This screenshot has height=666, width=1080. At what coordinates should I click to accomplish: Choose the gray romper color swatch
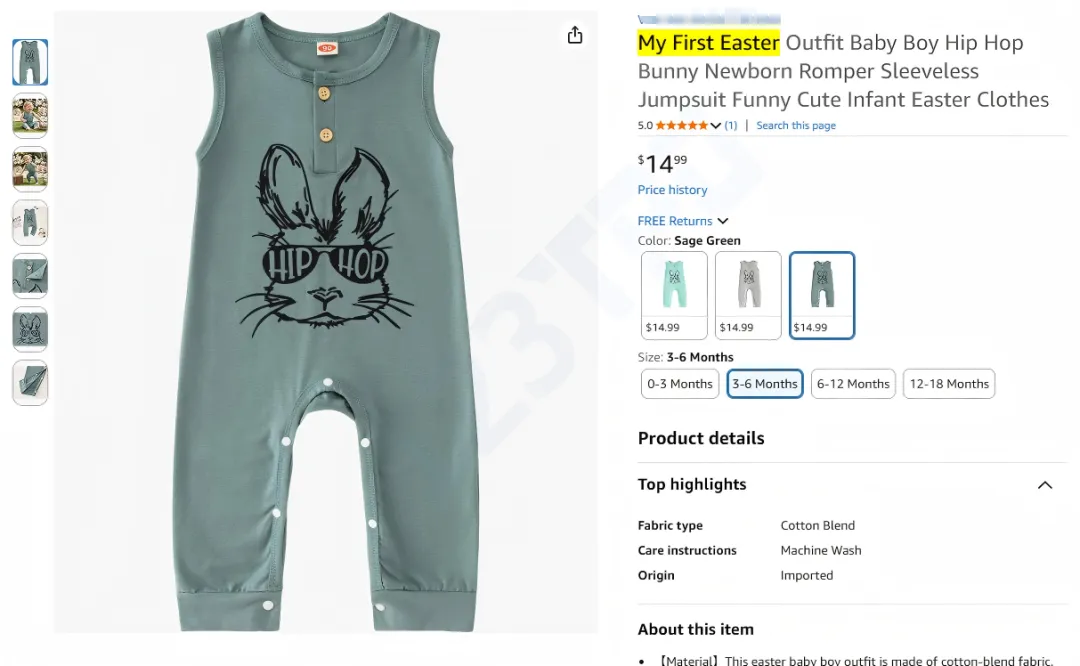748,295
